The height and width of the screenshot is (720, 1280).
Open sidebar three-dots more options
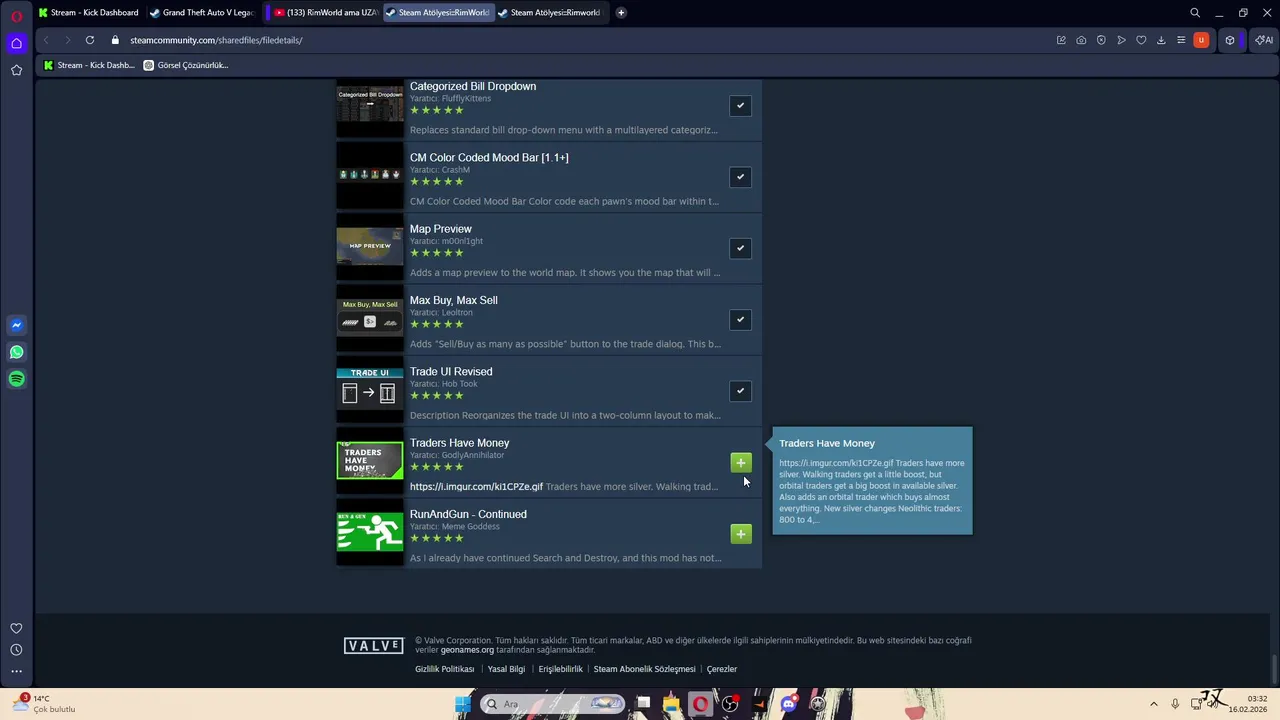(16, 671)
